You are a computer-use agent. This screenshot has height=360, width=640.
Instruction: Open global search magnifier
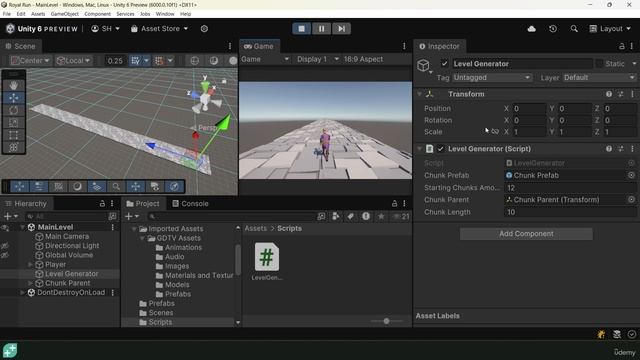[574, 29]
